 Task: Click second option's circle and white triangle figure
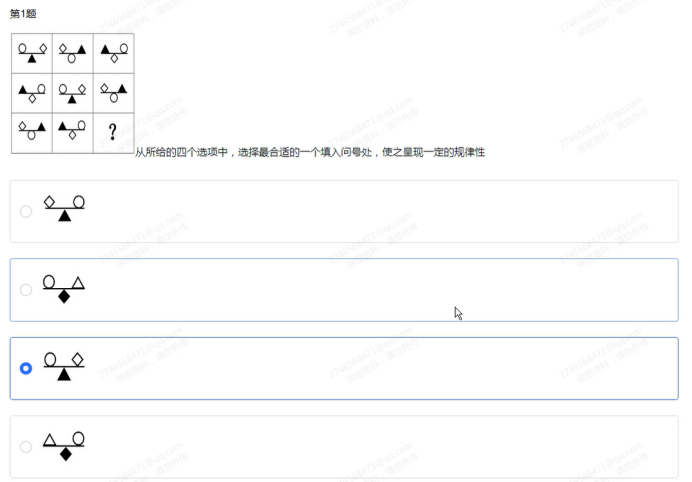click(64, 288)
